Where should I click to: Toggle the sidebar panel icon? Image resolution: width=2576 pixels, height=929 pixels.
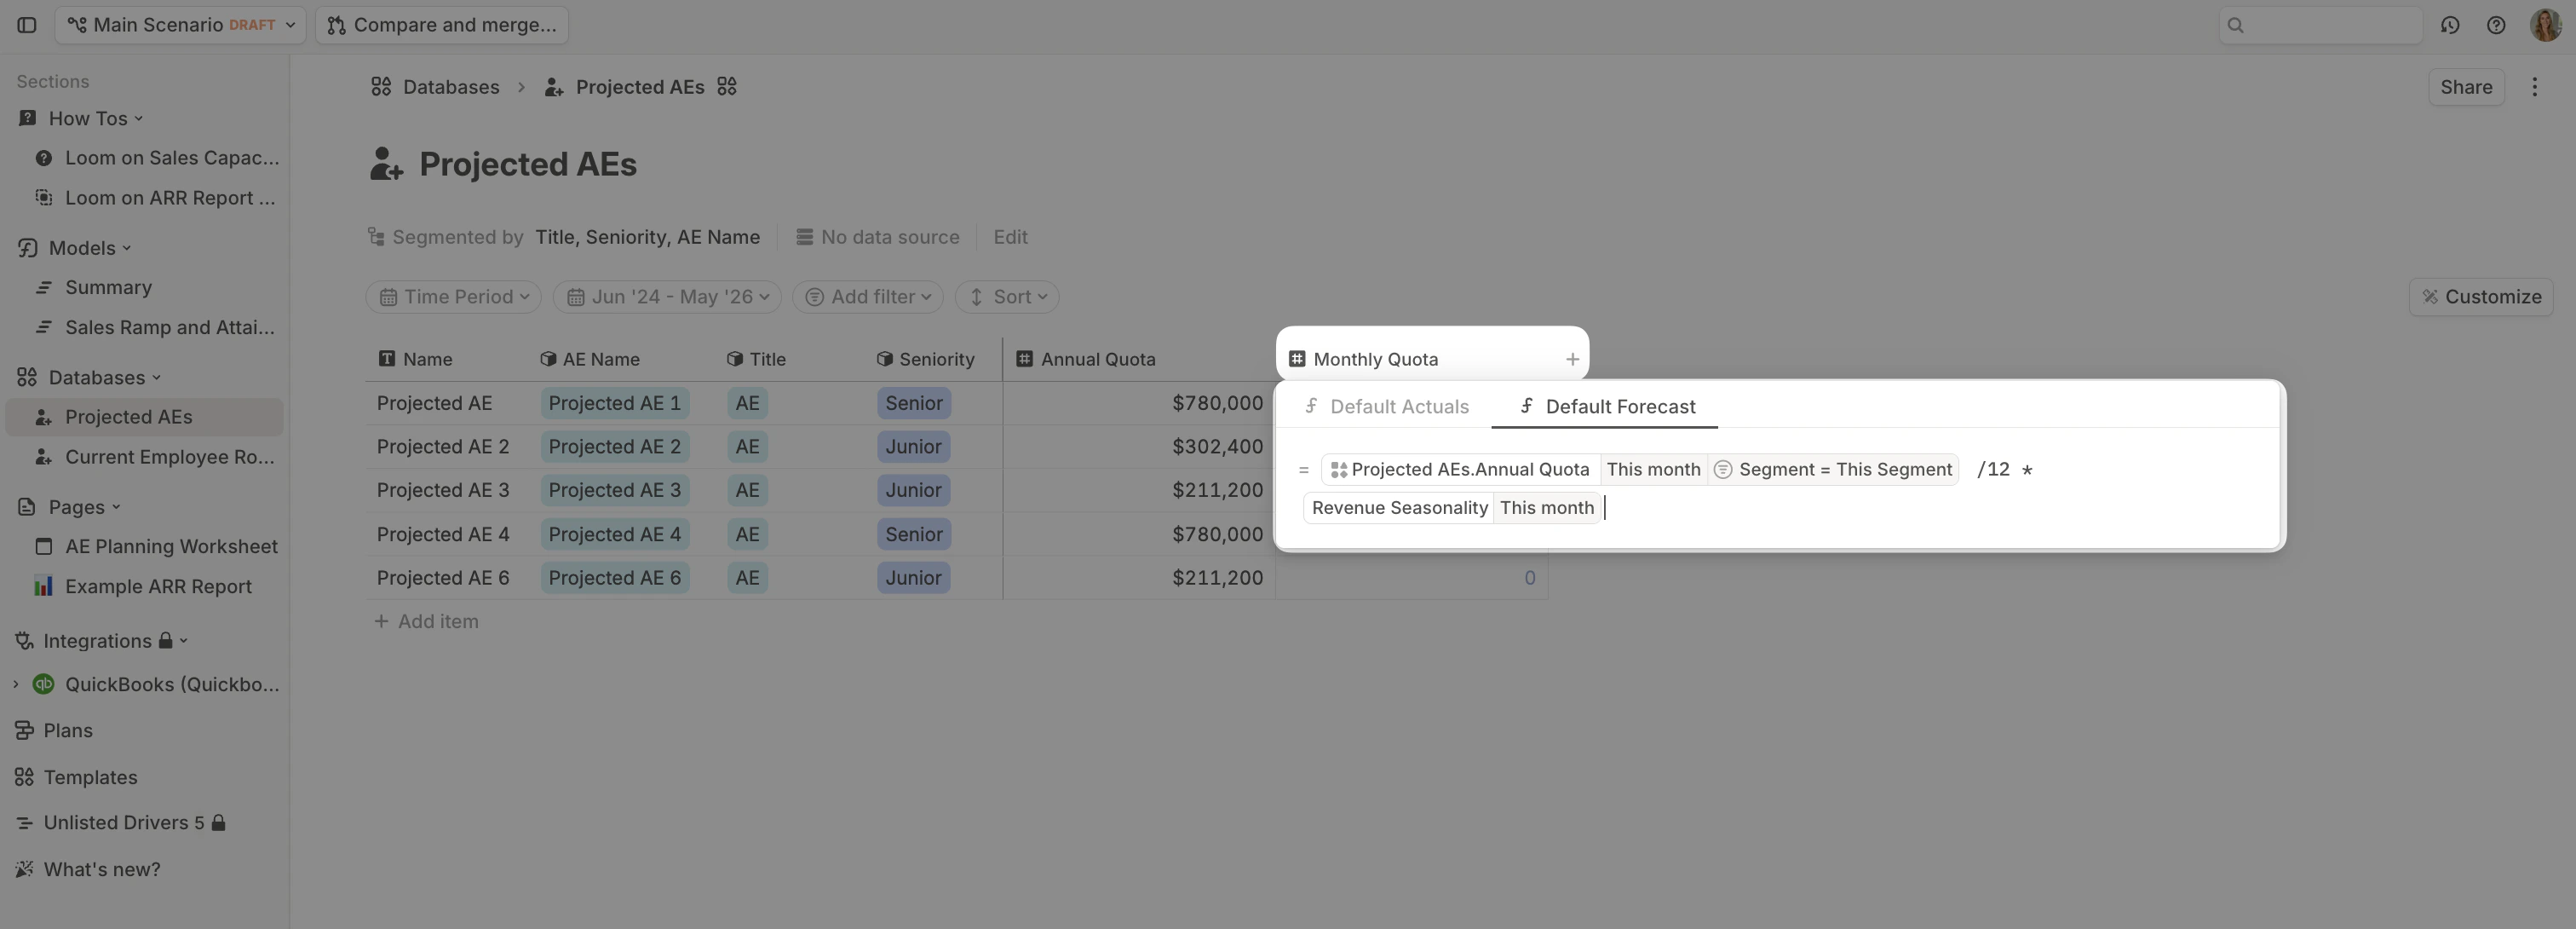(27, 25)
